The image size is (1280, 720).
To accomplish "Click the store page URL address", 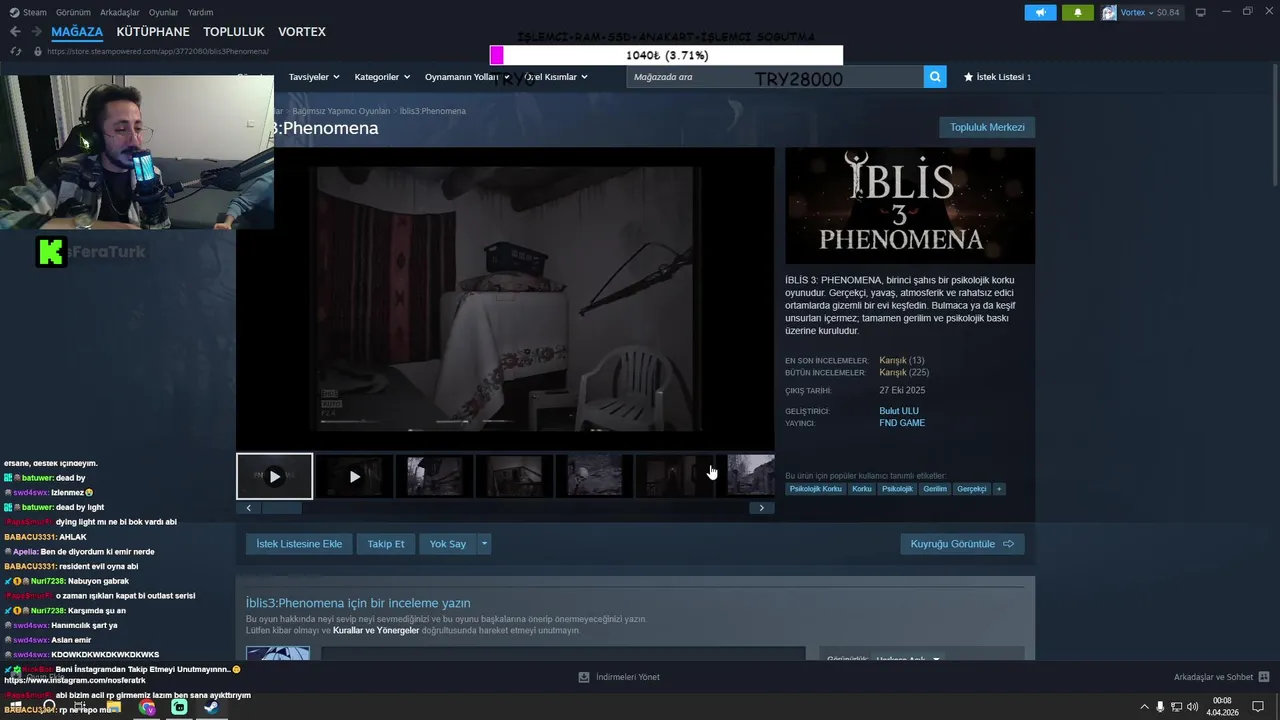I will (x=157, y=51).
